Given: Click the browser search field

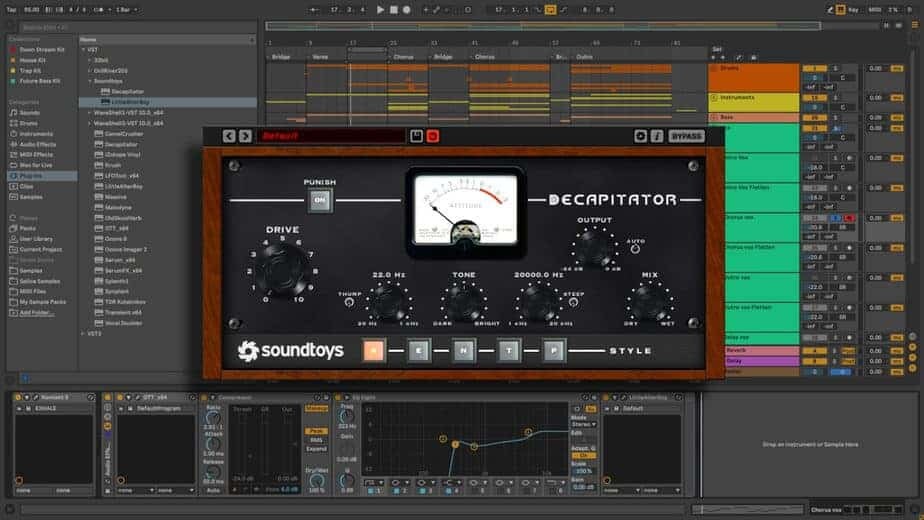Looking at the screenshot, I should (x=136, y=27).
